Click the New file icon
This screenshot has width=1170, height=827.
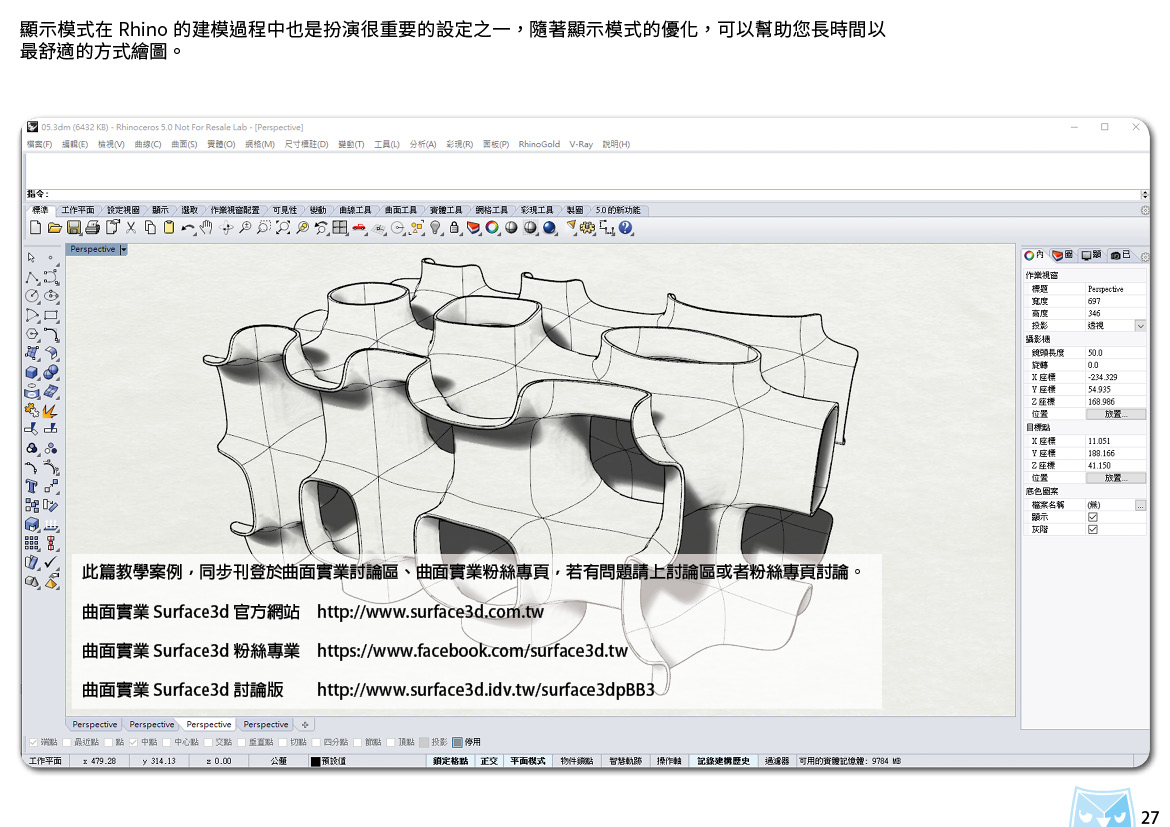[x=35, y=228]
